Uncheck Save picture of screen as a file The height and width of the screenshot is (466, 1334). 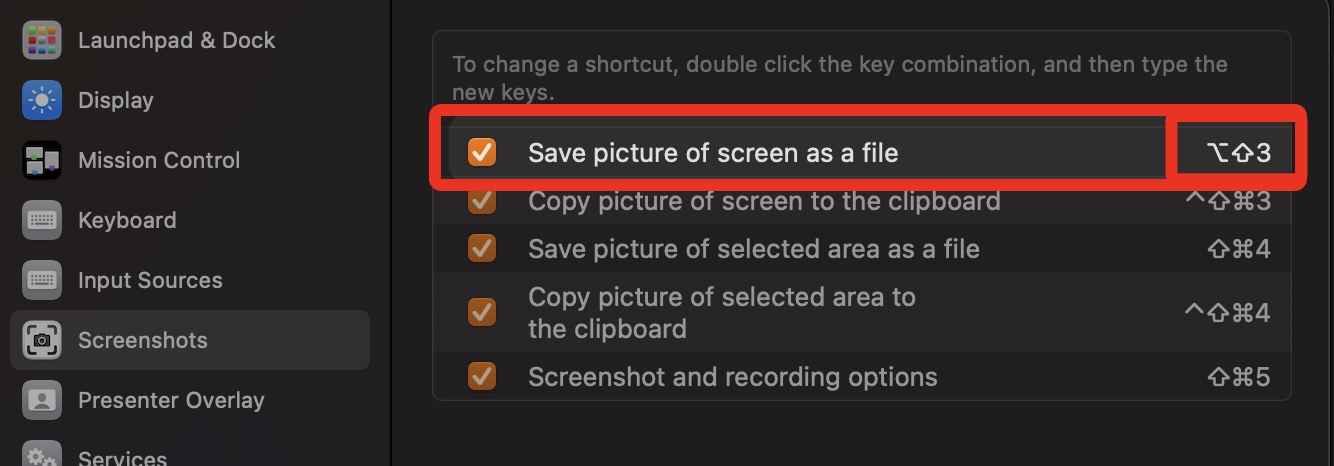[x=482, y=152]
